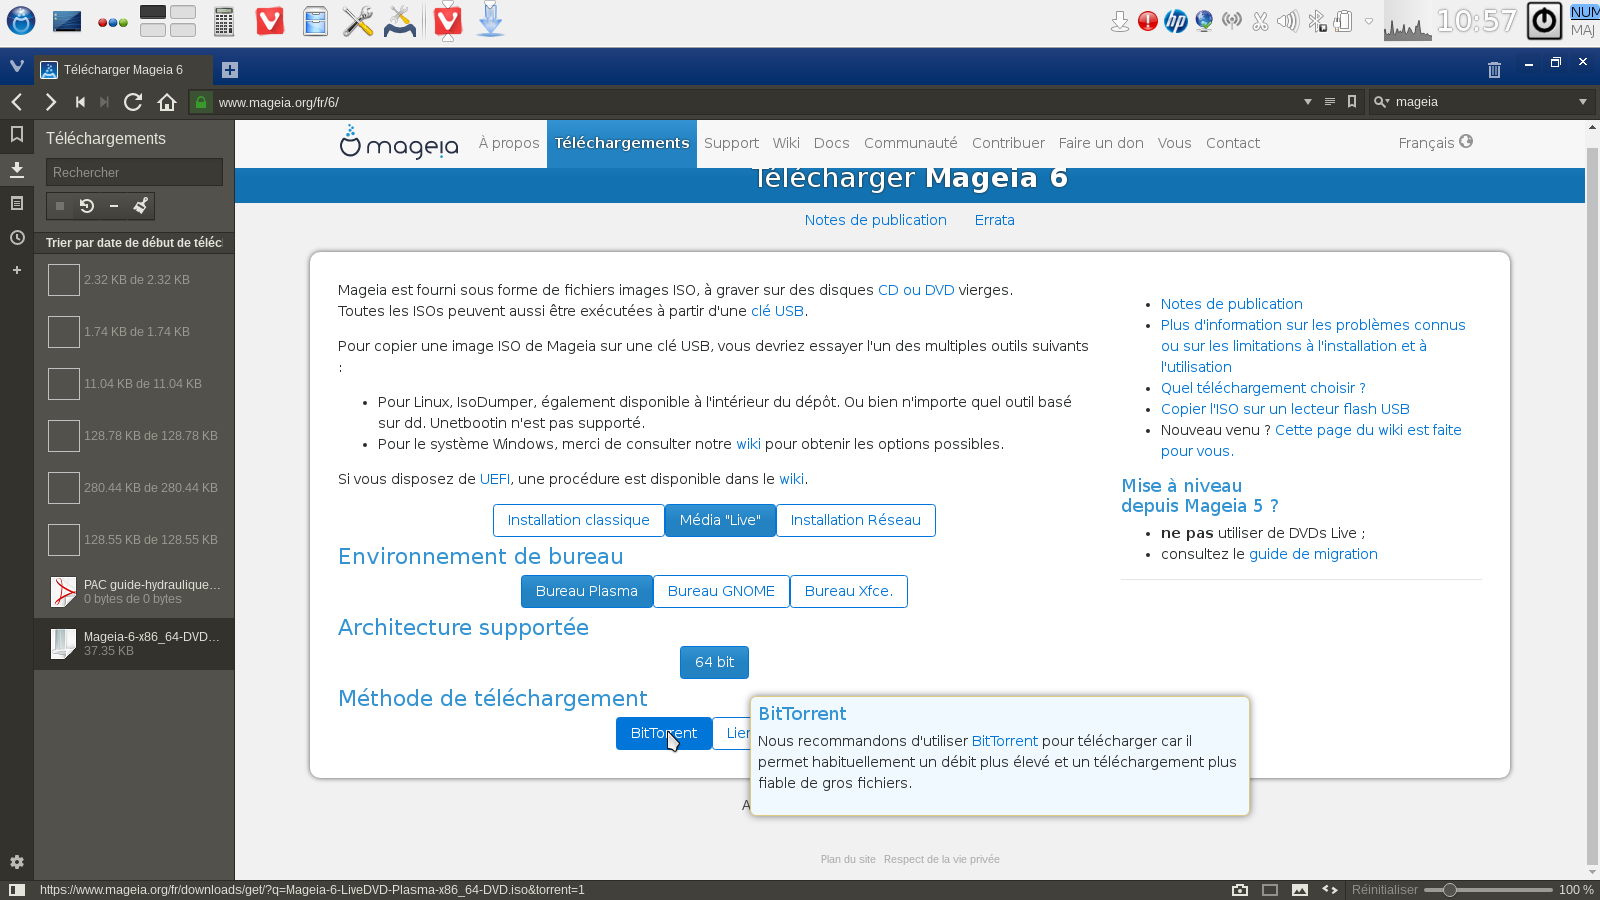Viewport: 1600px width, 900px height.
Task: Show site security info via green padlock
Action: coord(201,102)
